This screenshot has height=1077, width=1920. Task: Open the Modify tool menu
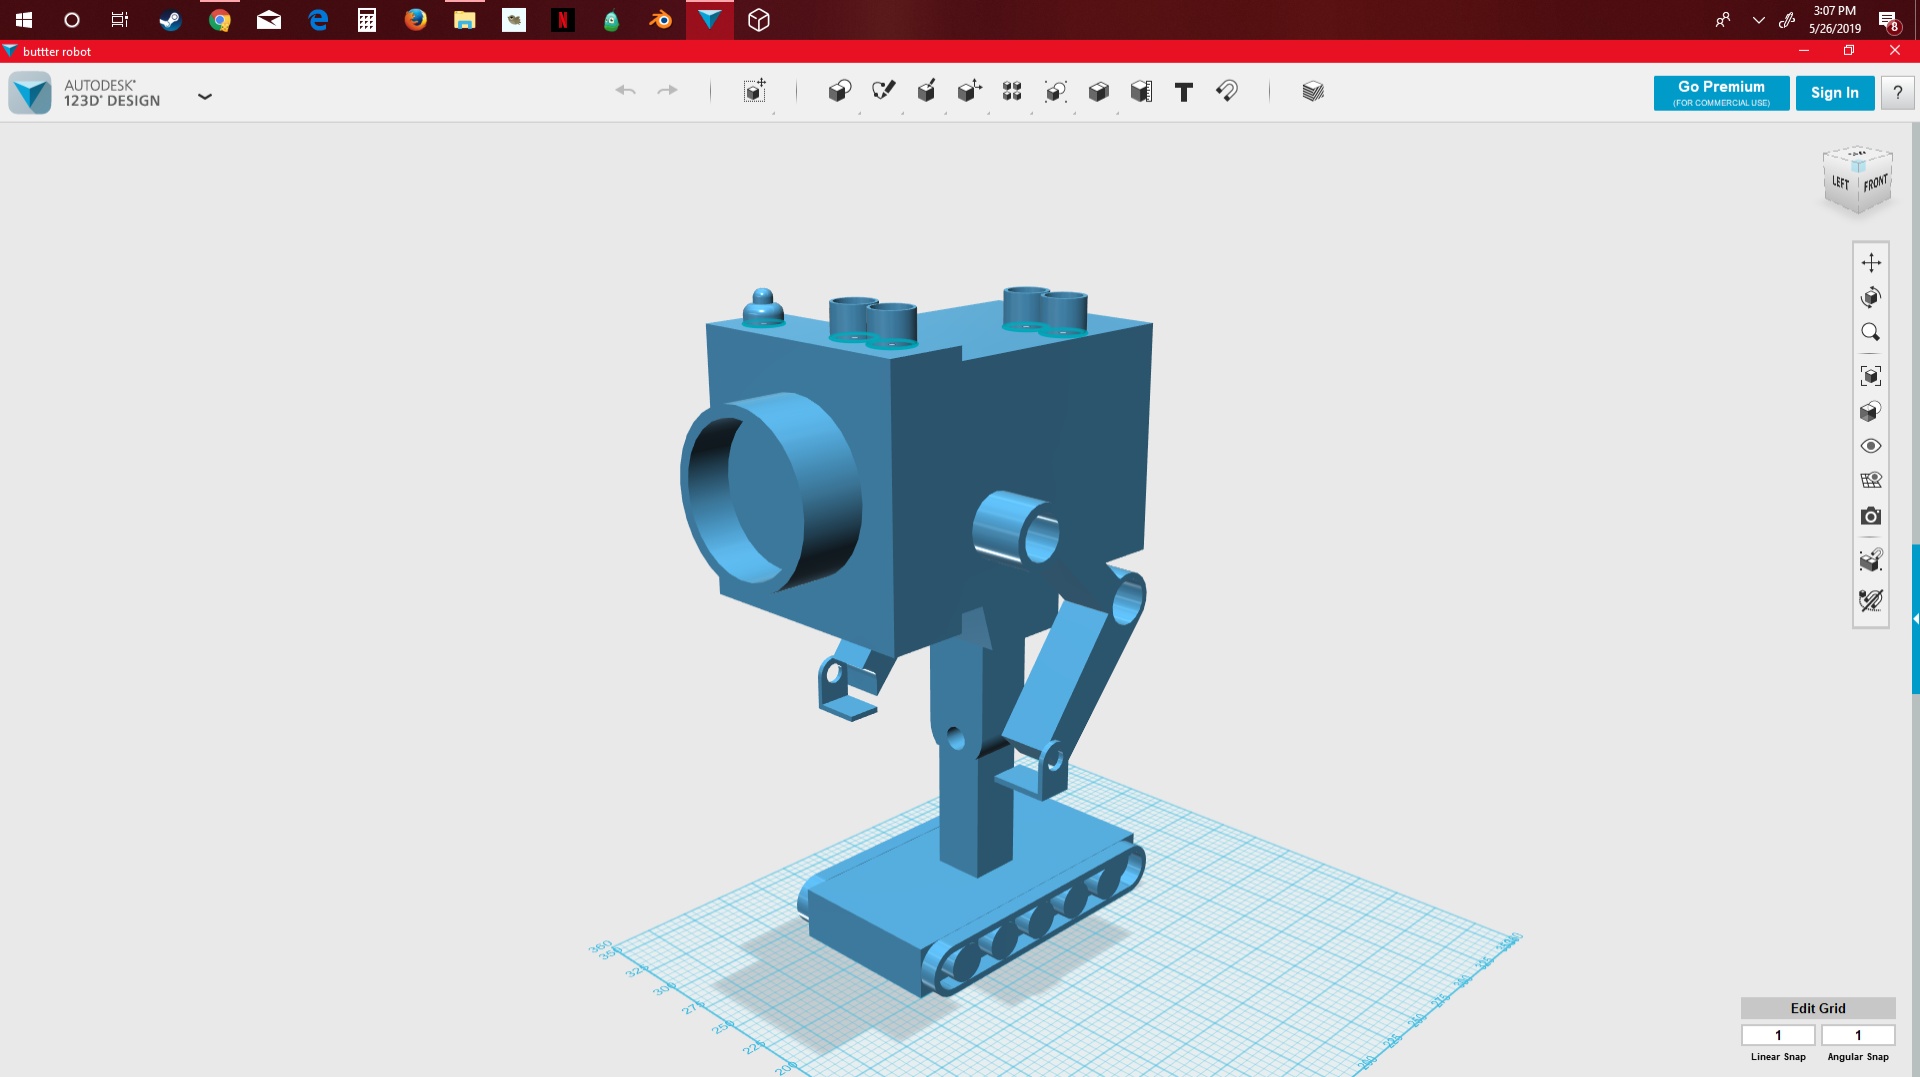point(969,91)
